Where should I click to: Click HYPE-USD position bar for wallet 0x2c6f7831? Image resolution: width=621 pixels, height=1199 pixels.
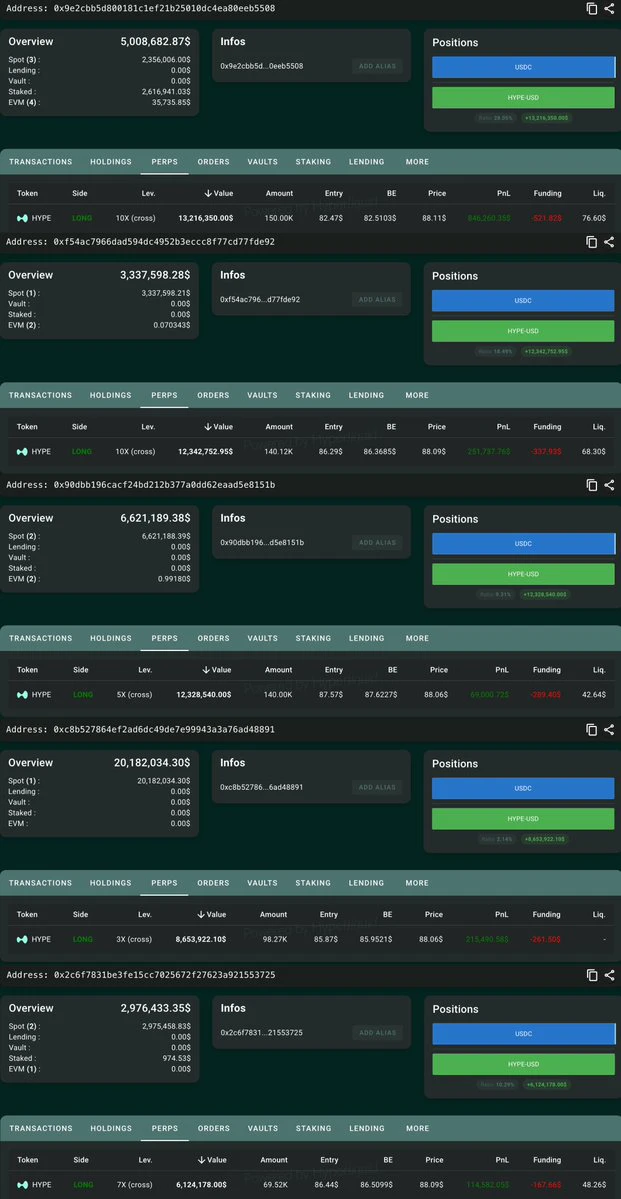523,1064
